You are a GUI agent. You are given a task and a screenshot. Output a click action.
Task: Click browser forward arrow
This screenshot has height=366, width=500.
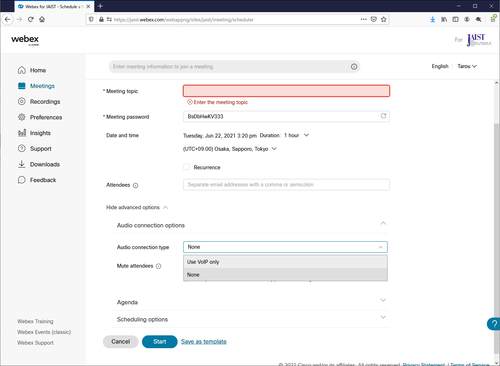click(x=19, y=19)
